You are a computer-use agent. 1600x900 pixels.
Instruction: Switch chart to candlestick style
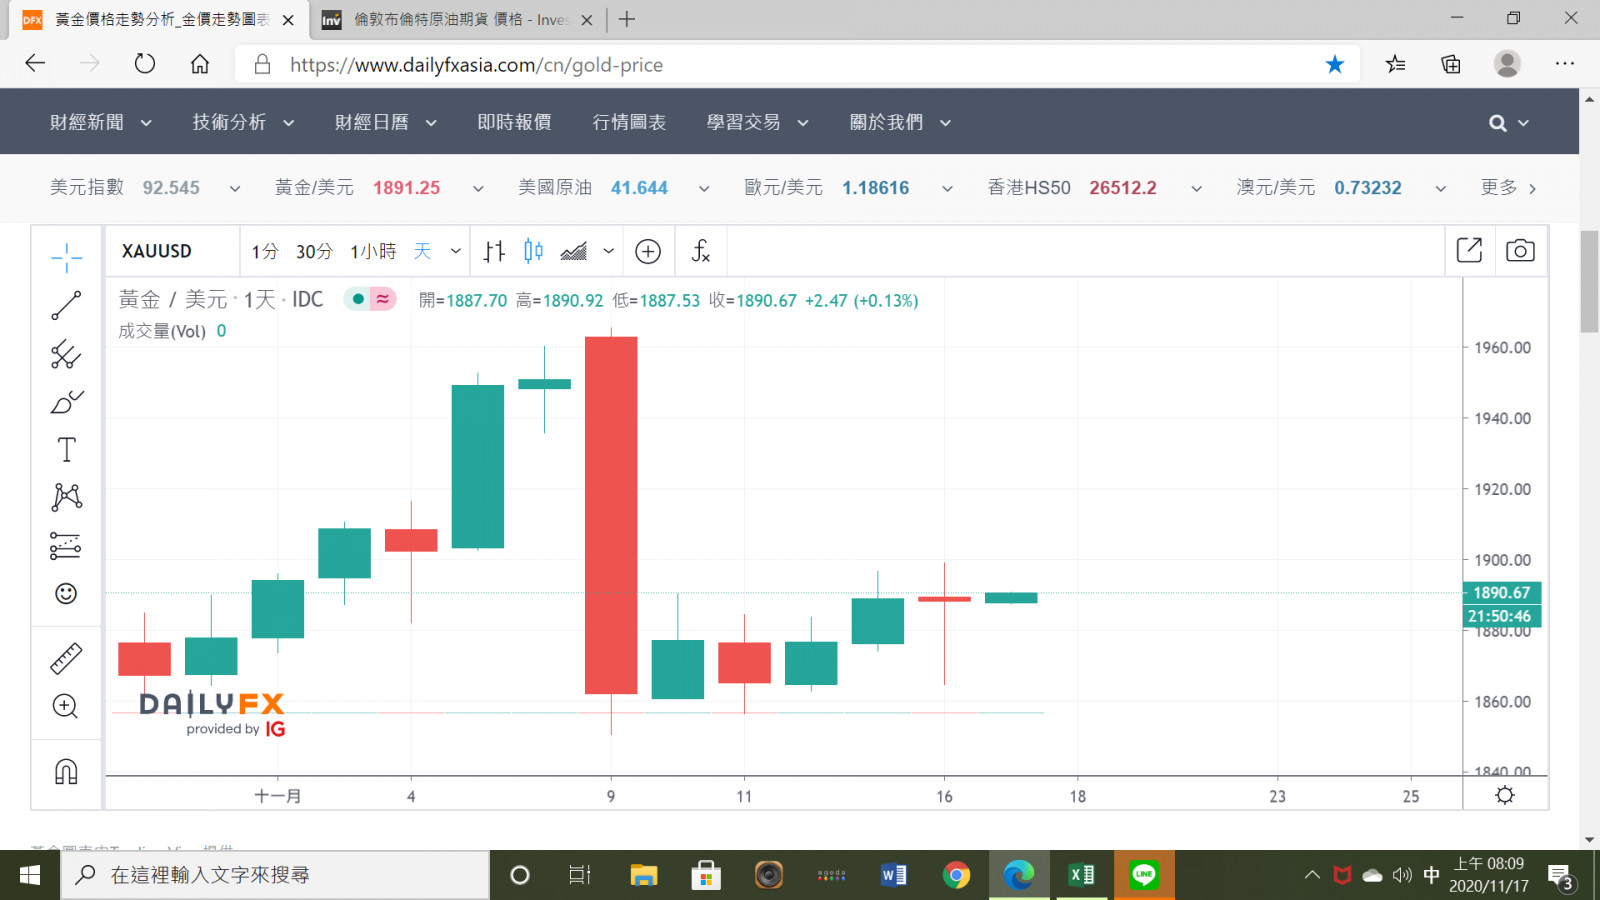tap(534, 251)
